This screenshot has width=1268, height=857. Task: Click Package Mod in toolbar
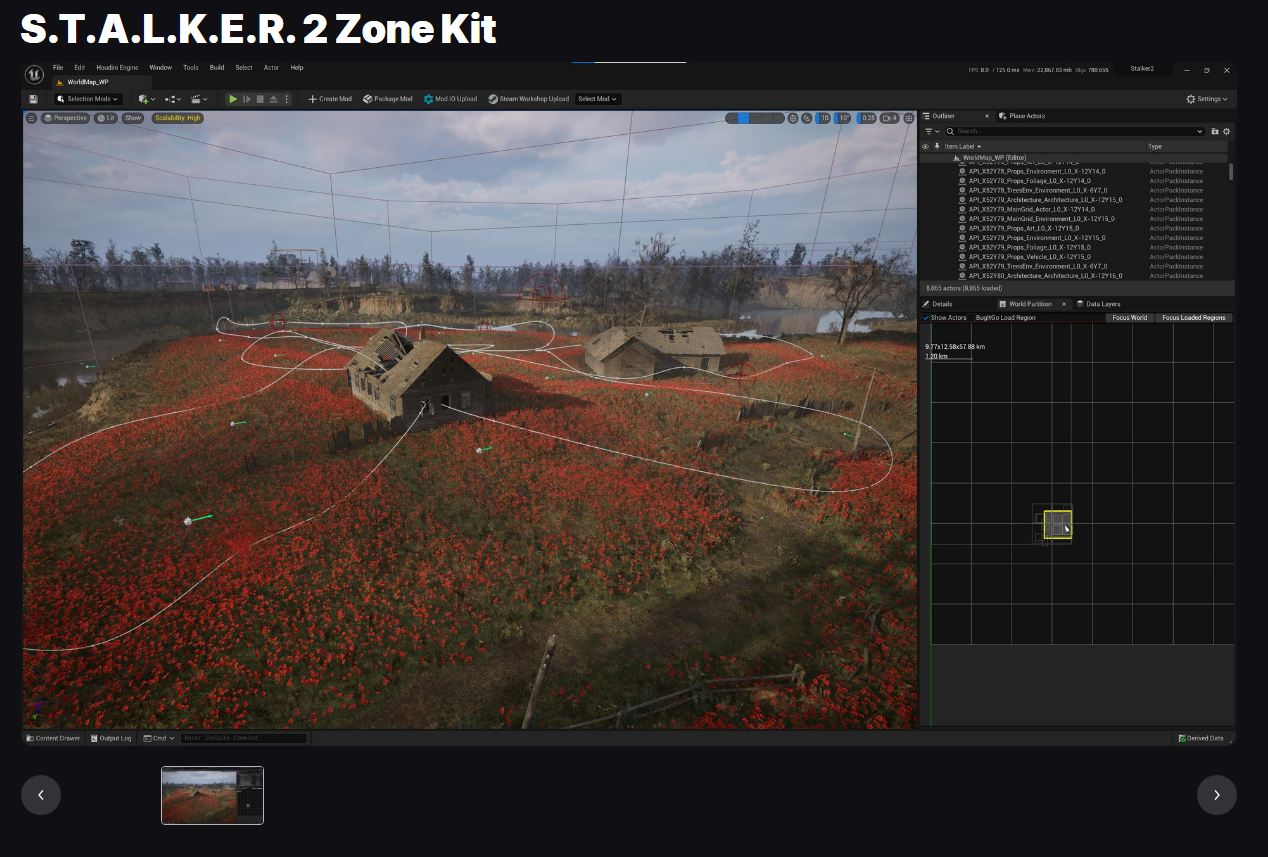tap(387, 99)
